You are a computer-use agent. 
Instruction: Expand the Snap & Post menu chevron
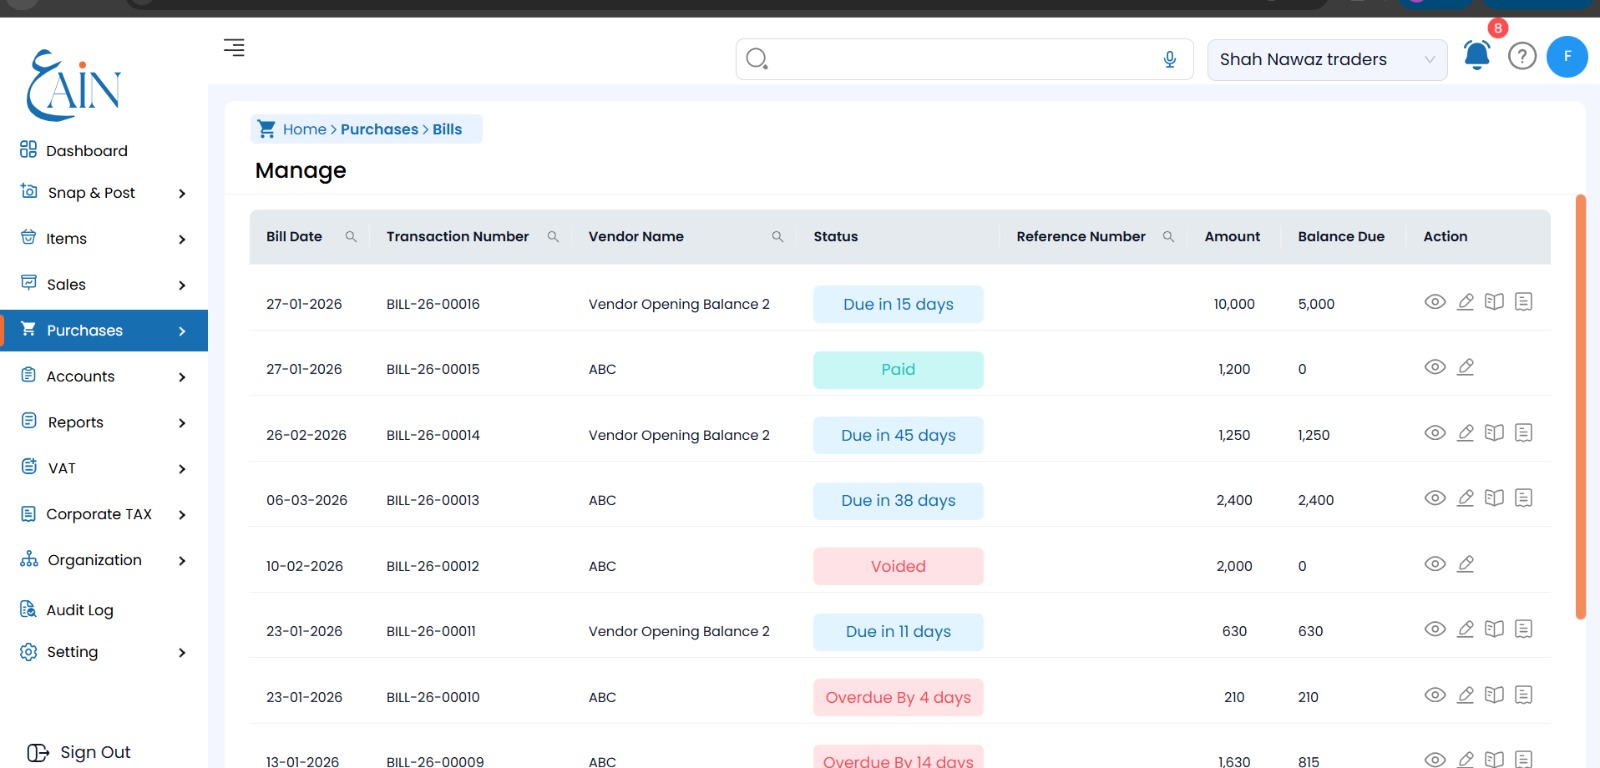182,194
